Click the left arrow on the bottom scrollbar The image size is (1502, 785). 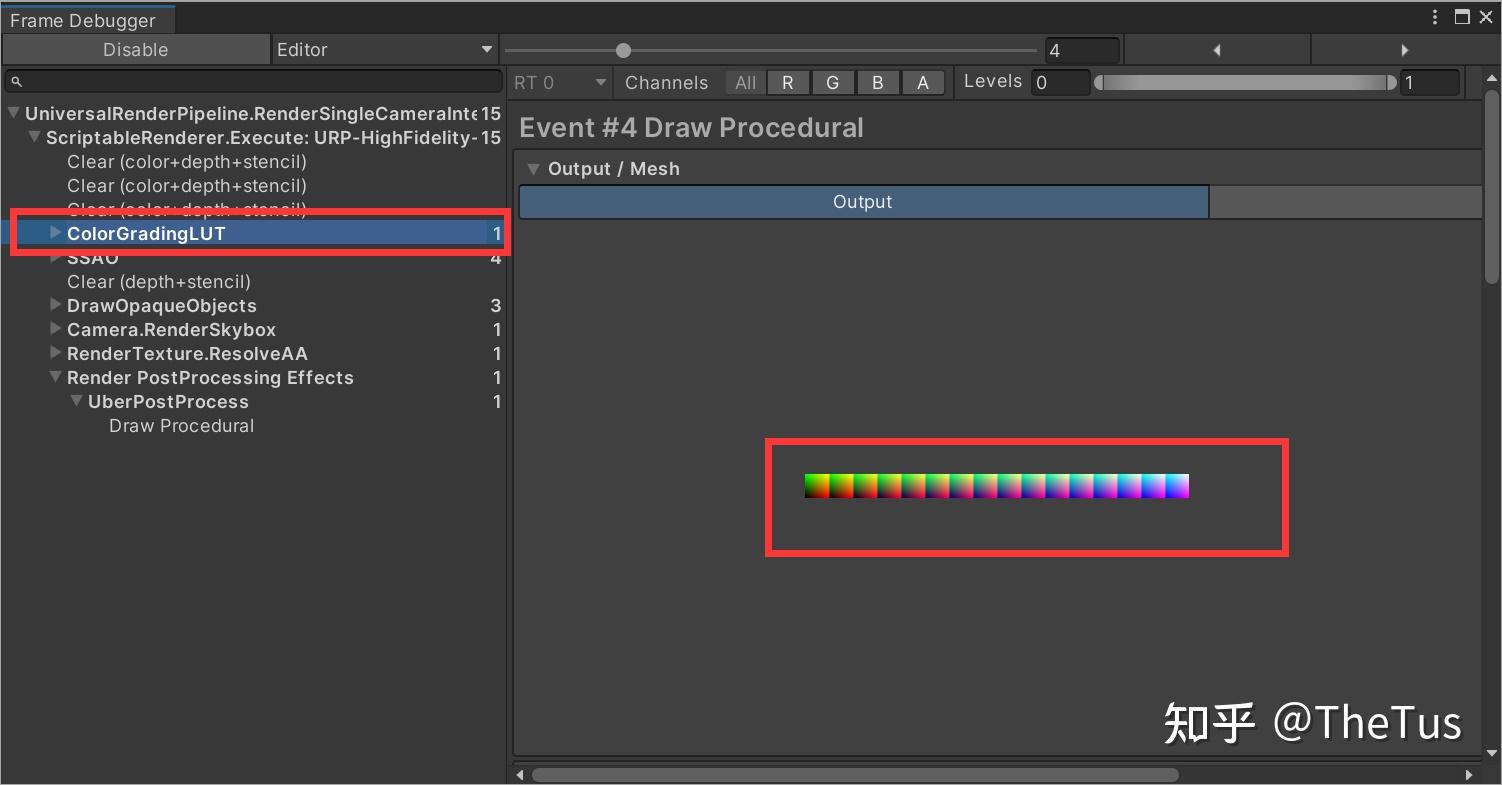519,773
